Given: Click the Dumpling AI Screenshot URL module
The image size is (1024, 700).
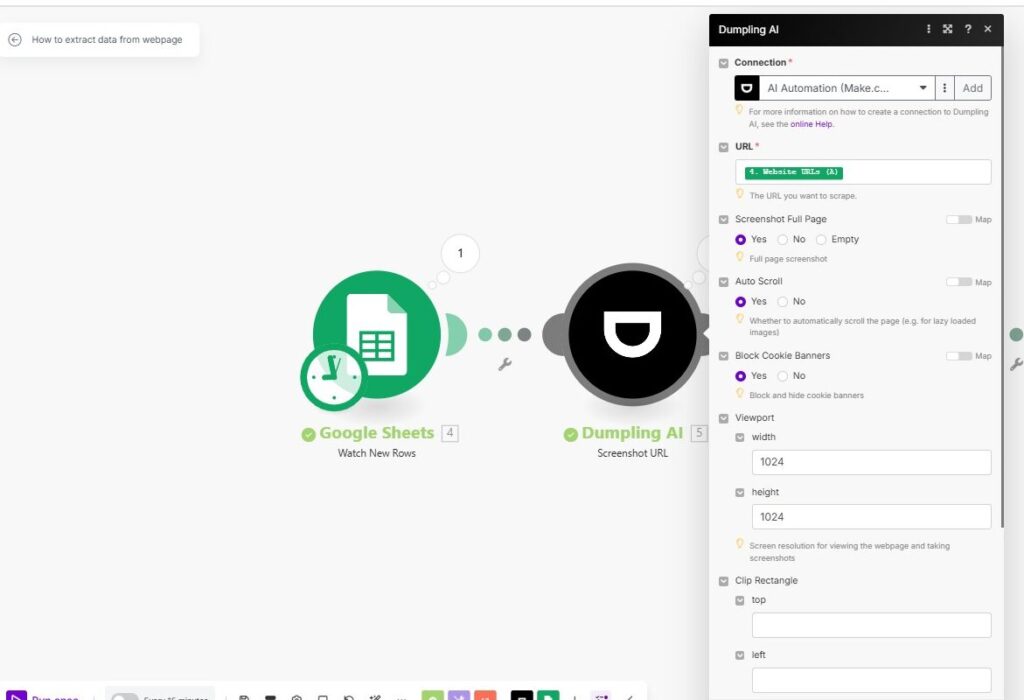Looking at the screenshot, I should tap(631, 334).
